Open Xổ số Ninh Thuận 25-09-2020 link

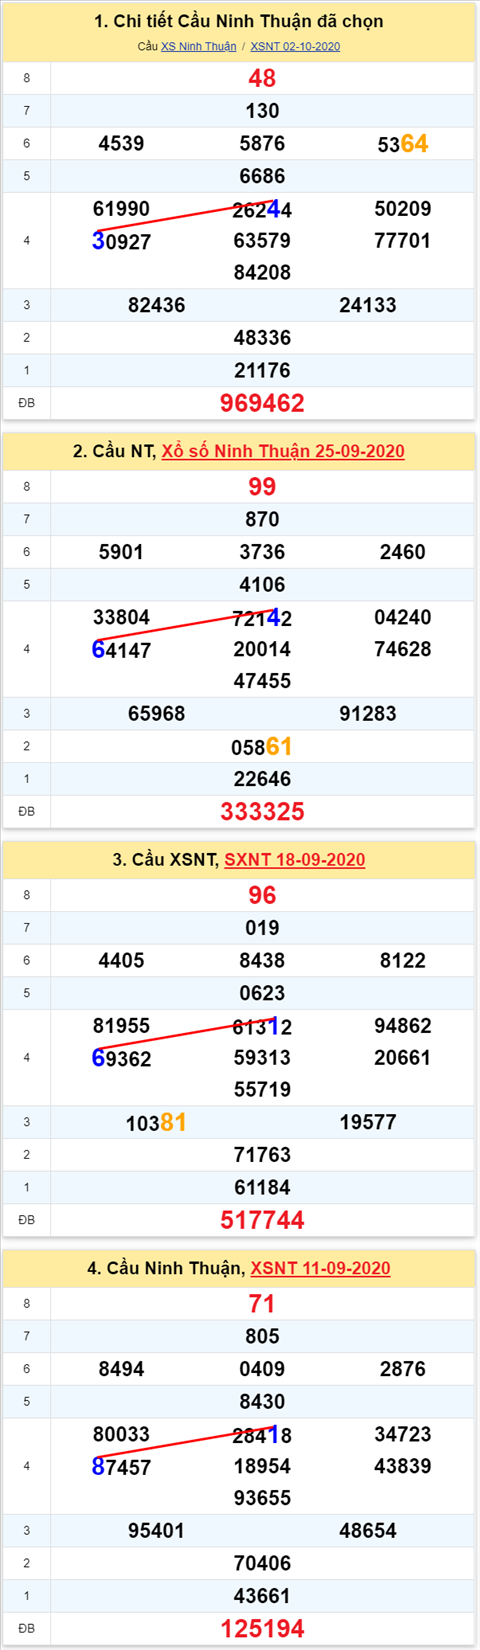[x=283, y=451]
